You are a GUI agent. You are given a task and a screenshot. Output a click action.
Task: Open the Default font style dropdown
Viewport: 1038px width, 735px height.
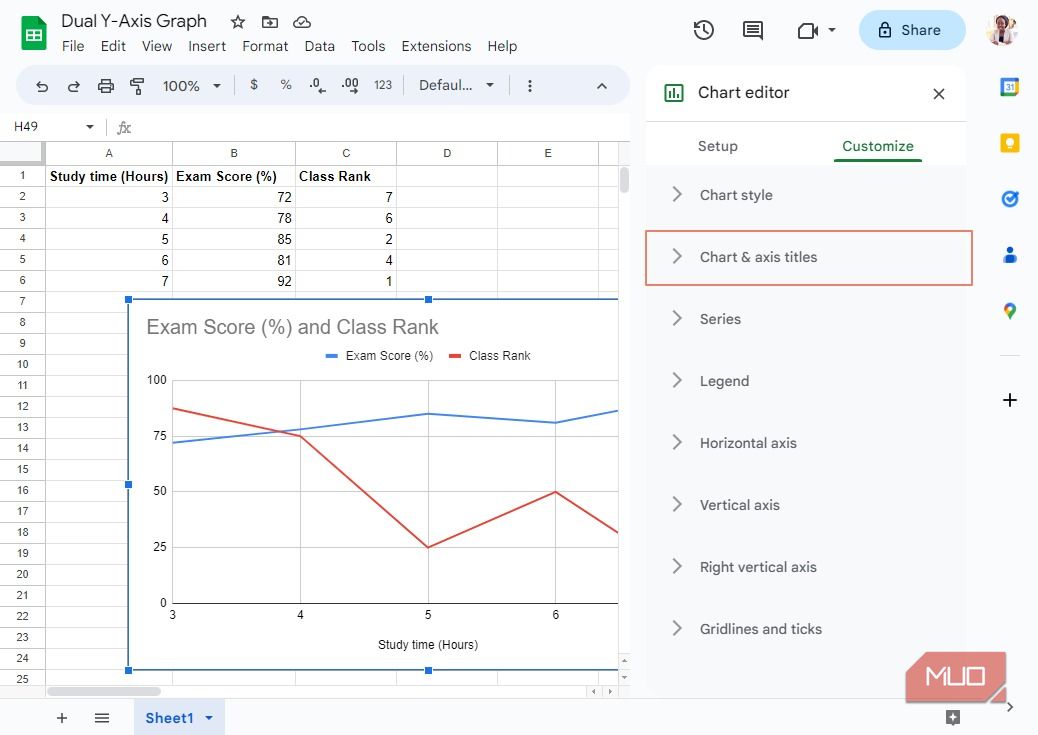(x=456, y=85)
